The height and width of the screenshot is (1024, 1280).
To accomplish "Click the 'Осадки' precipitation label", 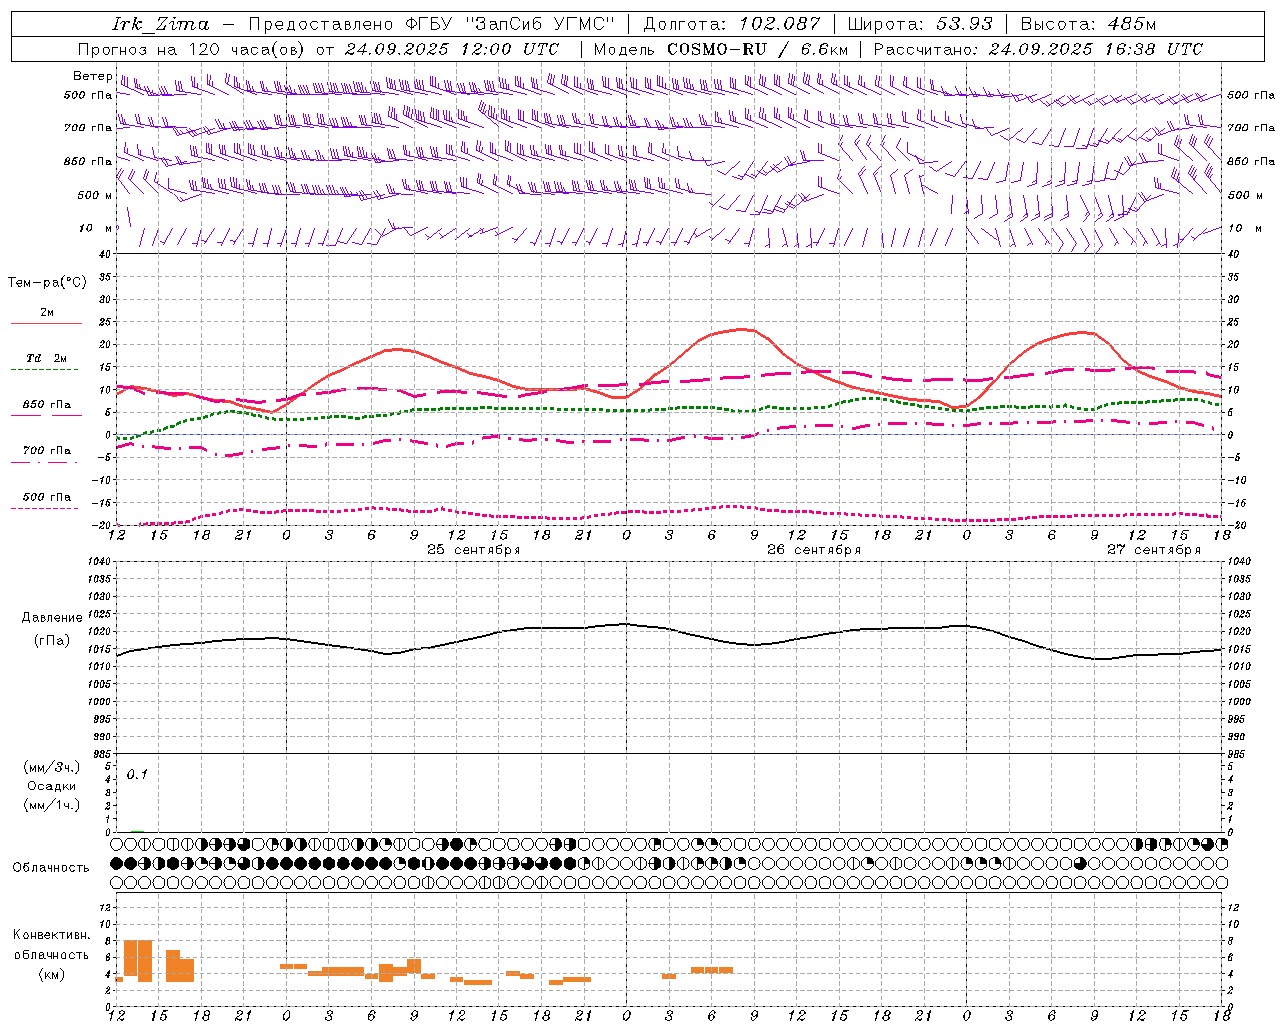I will [52, 786].
